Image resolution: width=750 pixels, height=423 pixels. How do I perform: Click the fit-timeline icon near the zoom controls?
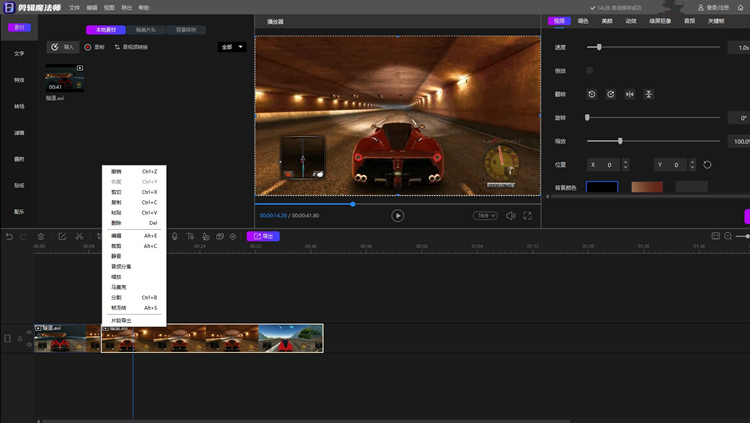[716, 236]
